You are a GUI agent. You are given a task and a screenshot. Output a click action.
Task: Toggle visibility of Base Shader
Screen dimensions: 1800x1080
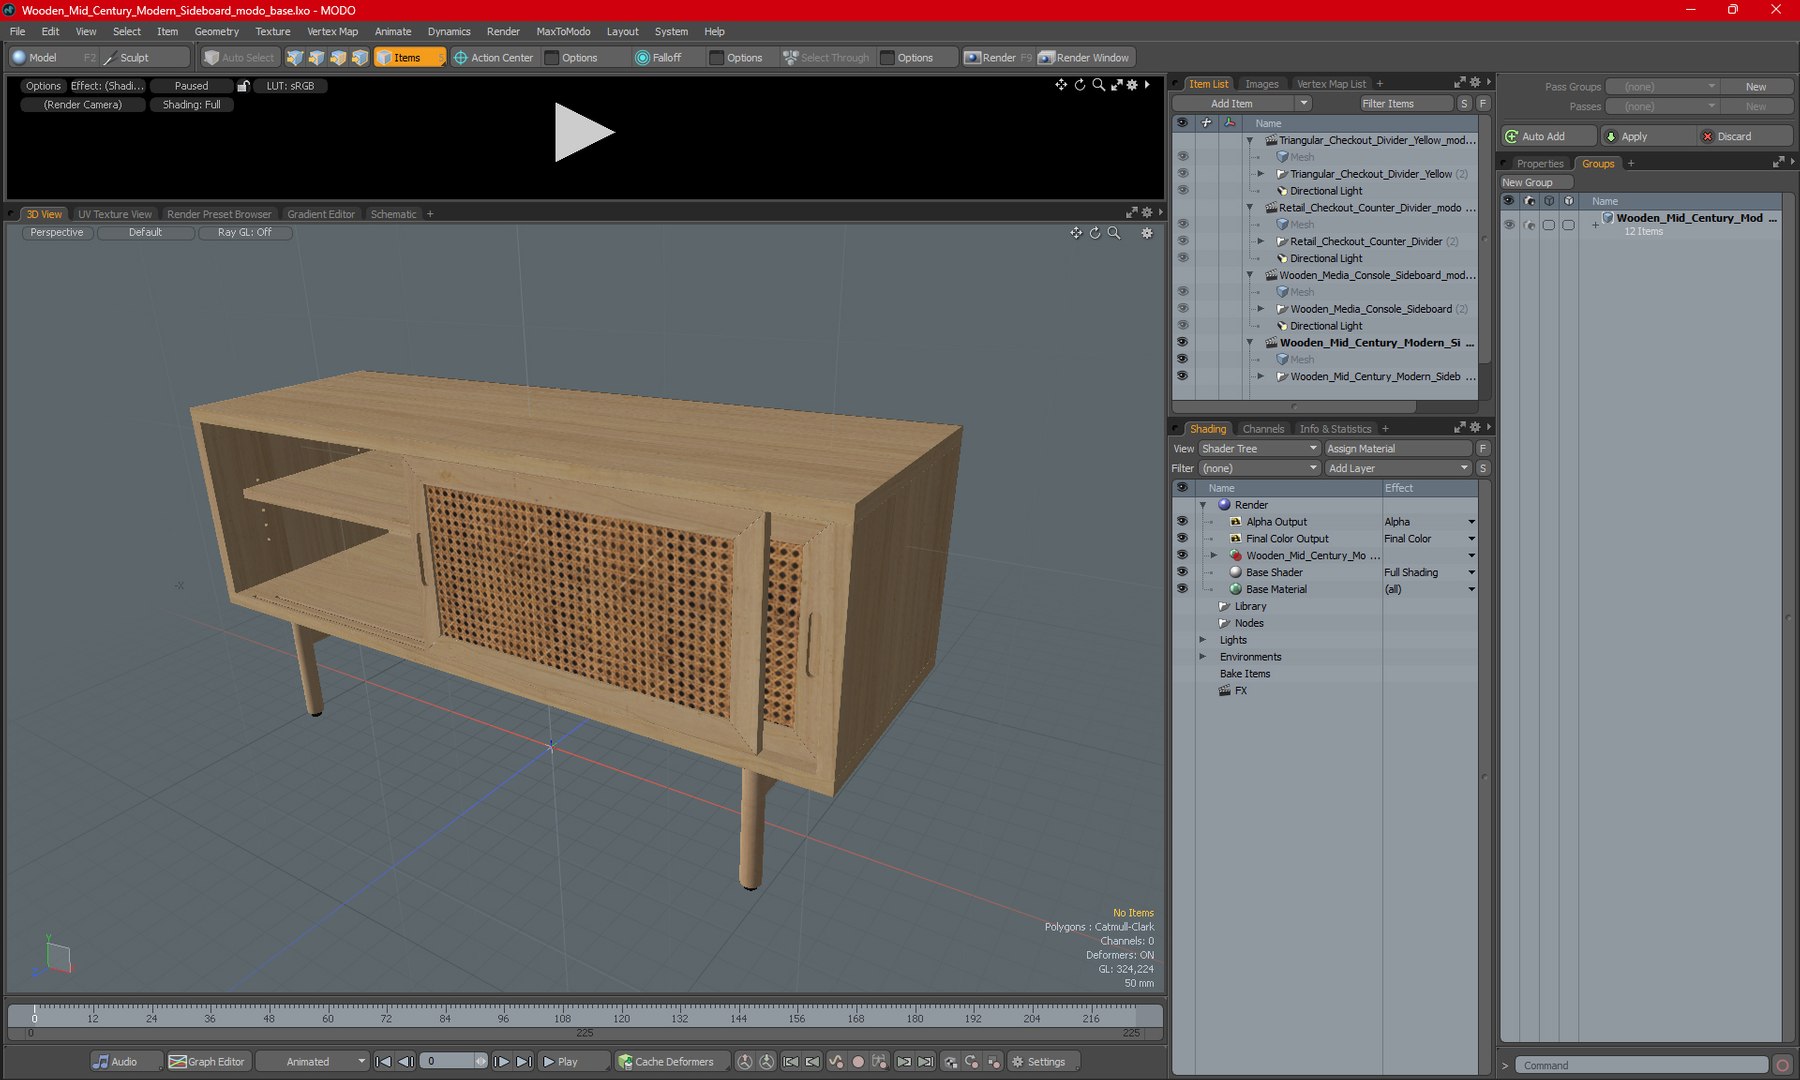[x=1182, y=573]
